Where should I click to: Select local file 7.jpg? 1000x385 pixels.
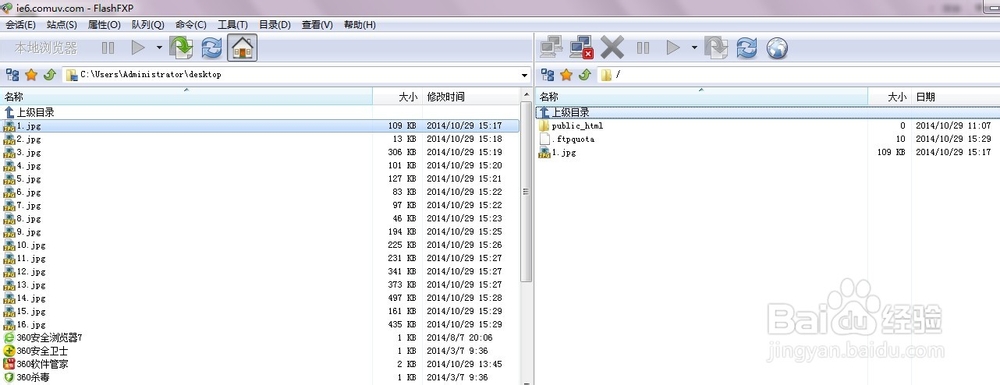tap(260, 205)
